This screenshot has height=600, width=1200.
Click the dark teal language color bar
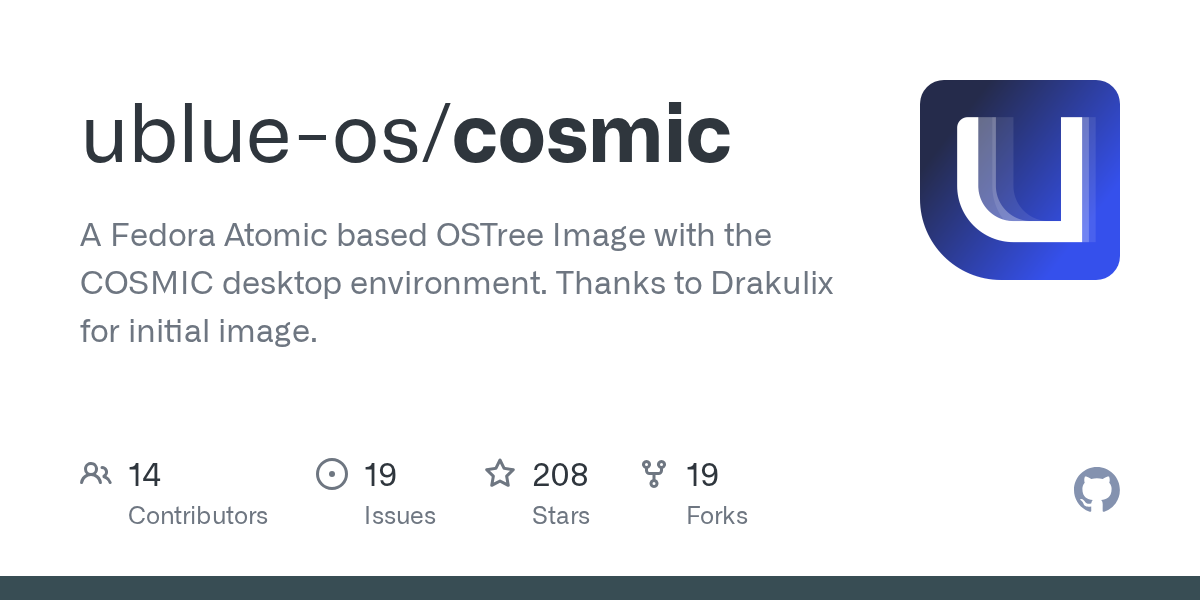pos(600,588)
